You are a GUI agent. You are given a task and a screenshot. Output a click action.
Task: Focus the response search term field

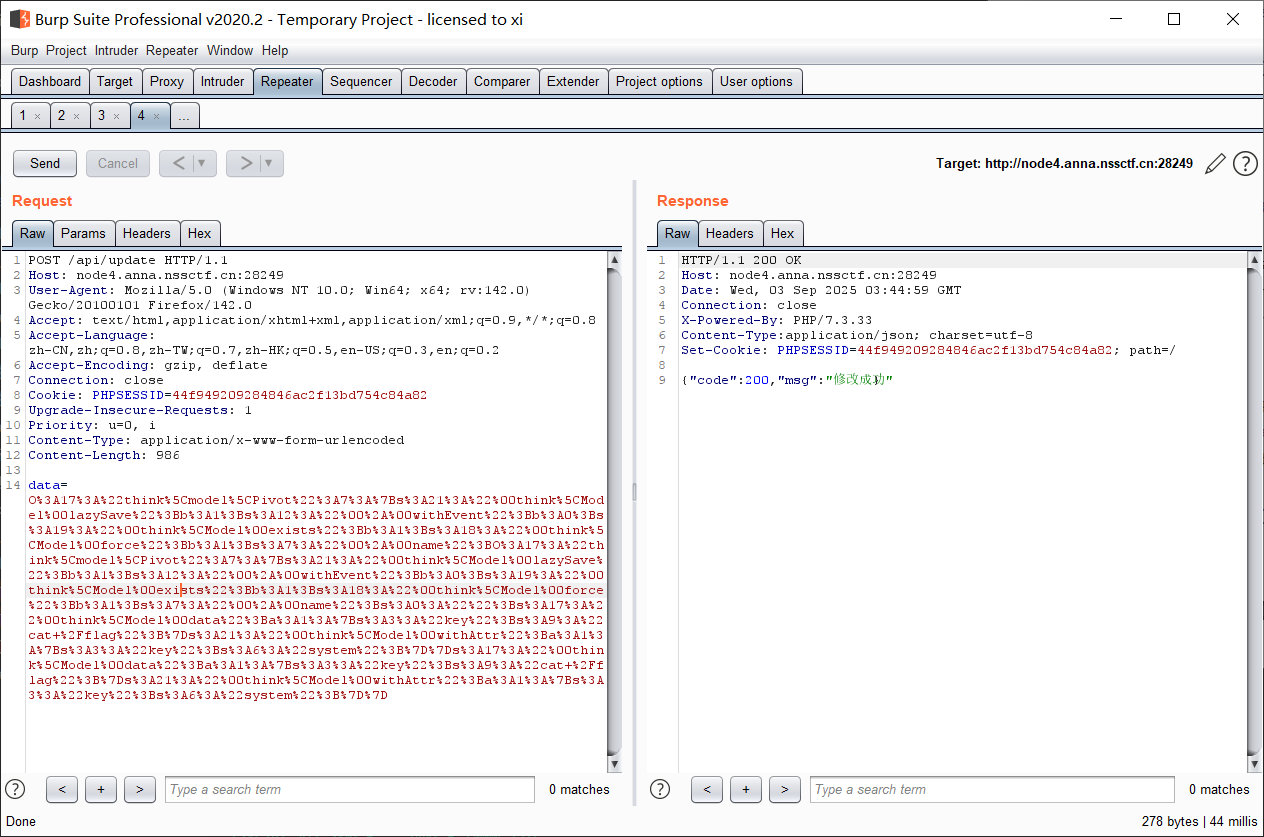[992, 789]
